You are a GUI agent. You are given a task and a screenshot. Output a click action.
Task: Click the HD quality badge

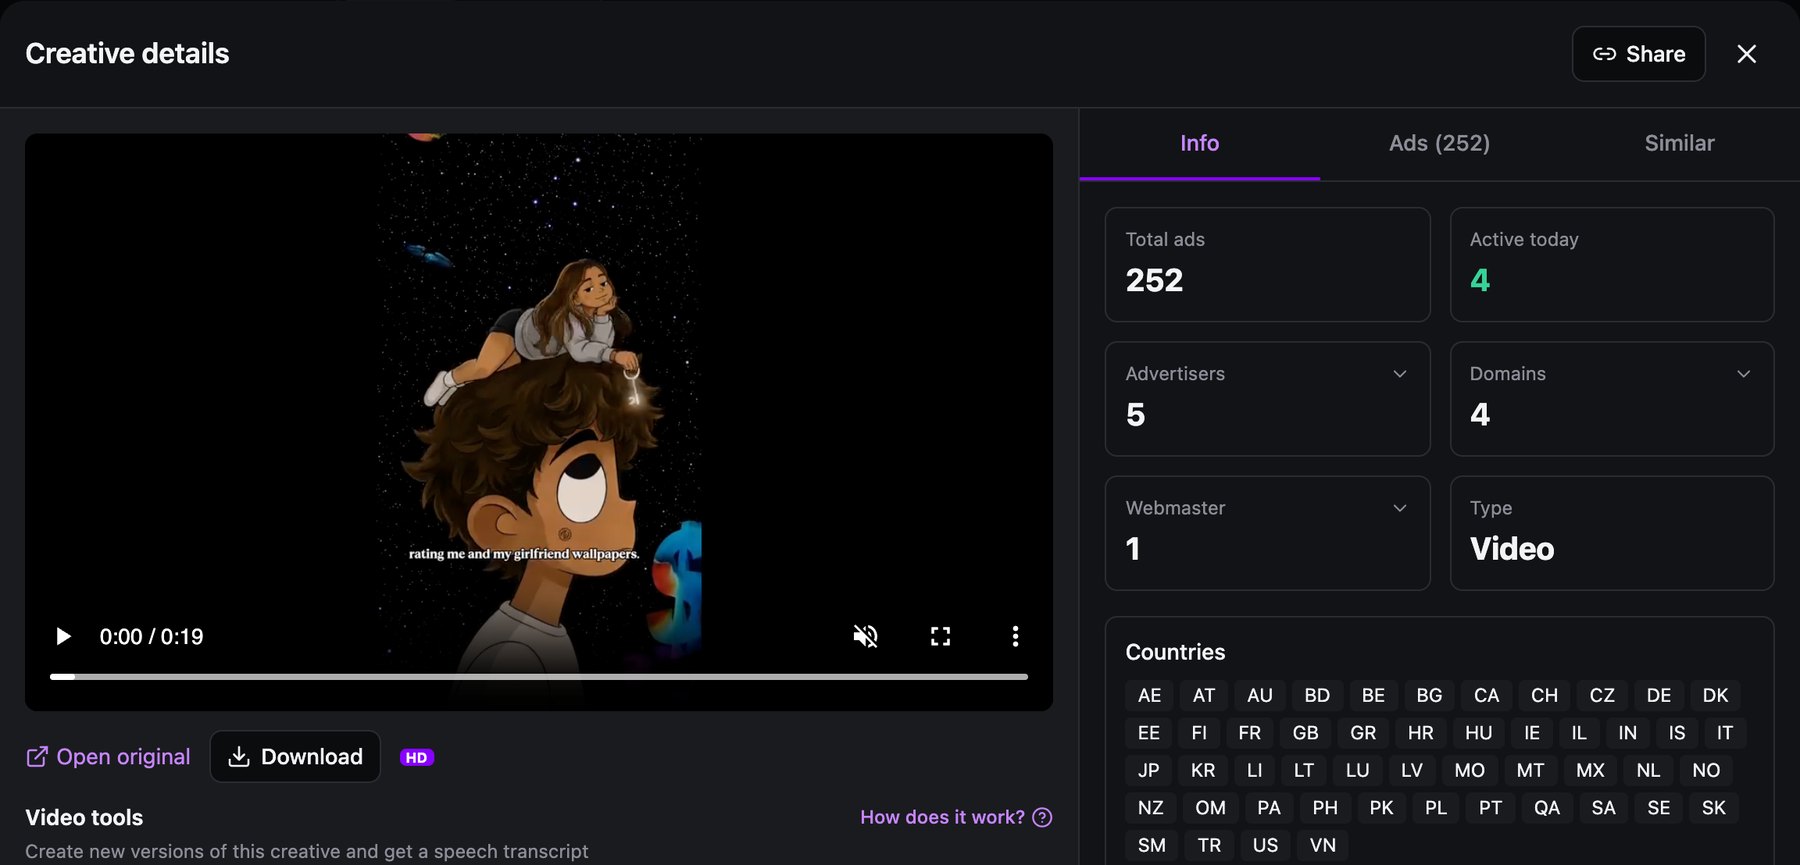417,757
